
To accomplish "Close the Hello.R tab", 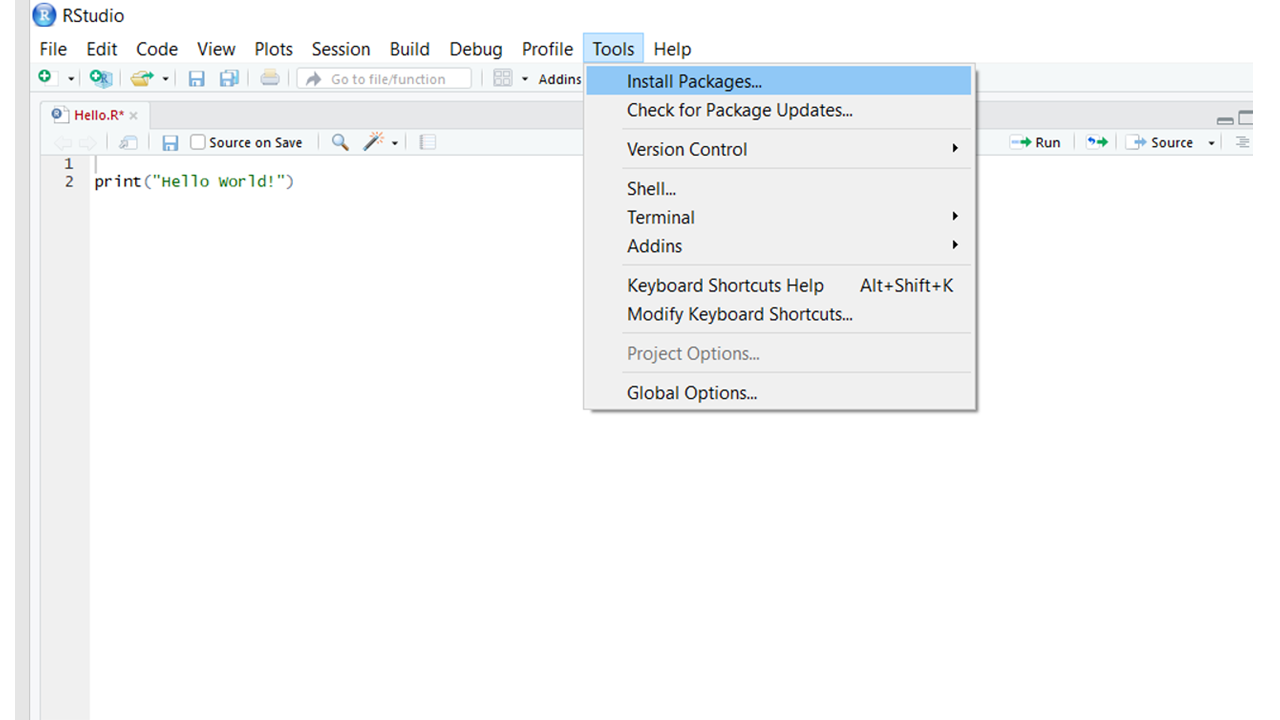I will pyautogui.click(x=133, y=116).
